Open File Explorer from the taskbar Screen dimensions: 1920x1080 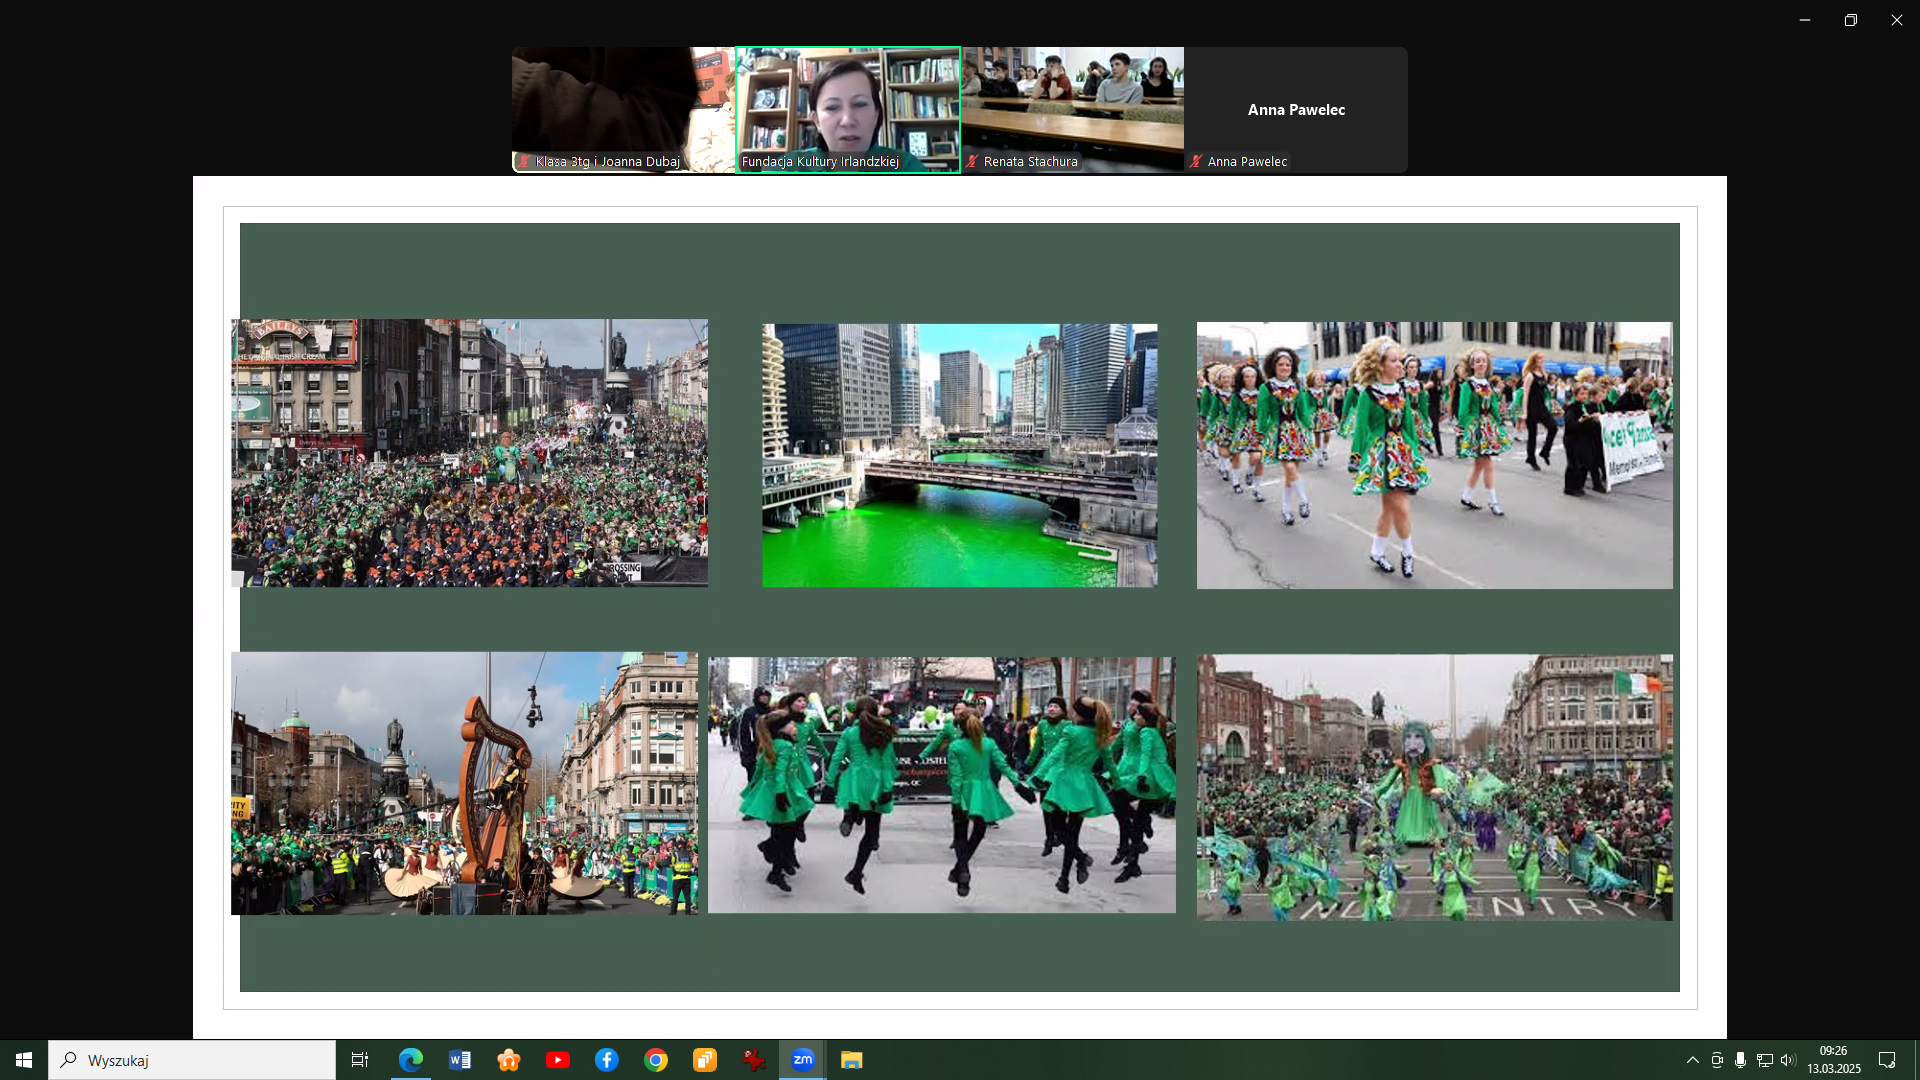tap(852, 1060)
